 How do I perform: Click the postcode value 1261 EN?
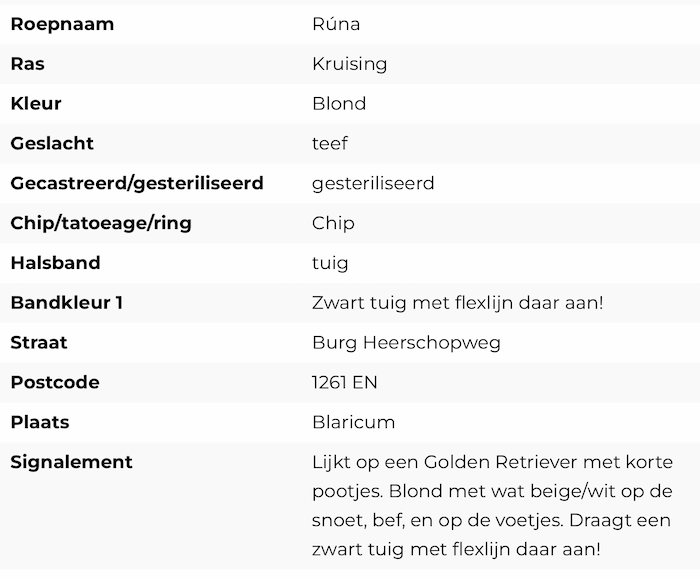click(x=345, y=382)
